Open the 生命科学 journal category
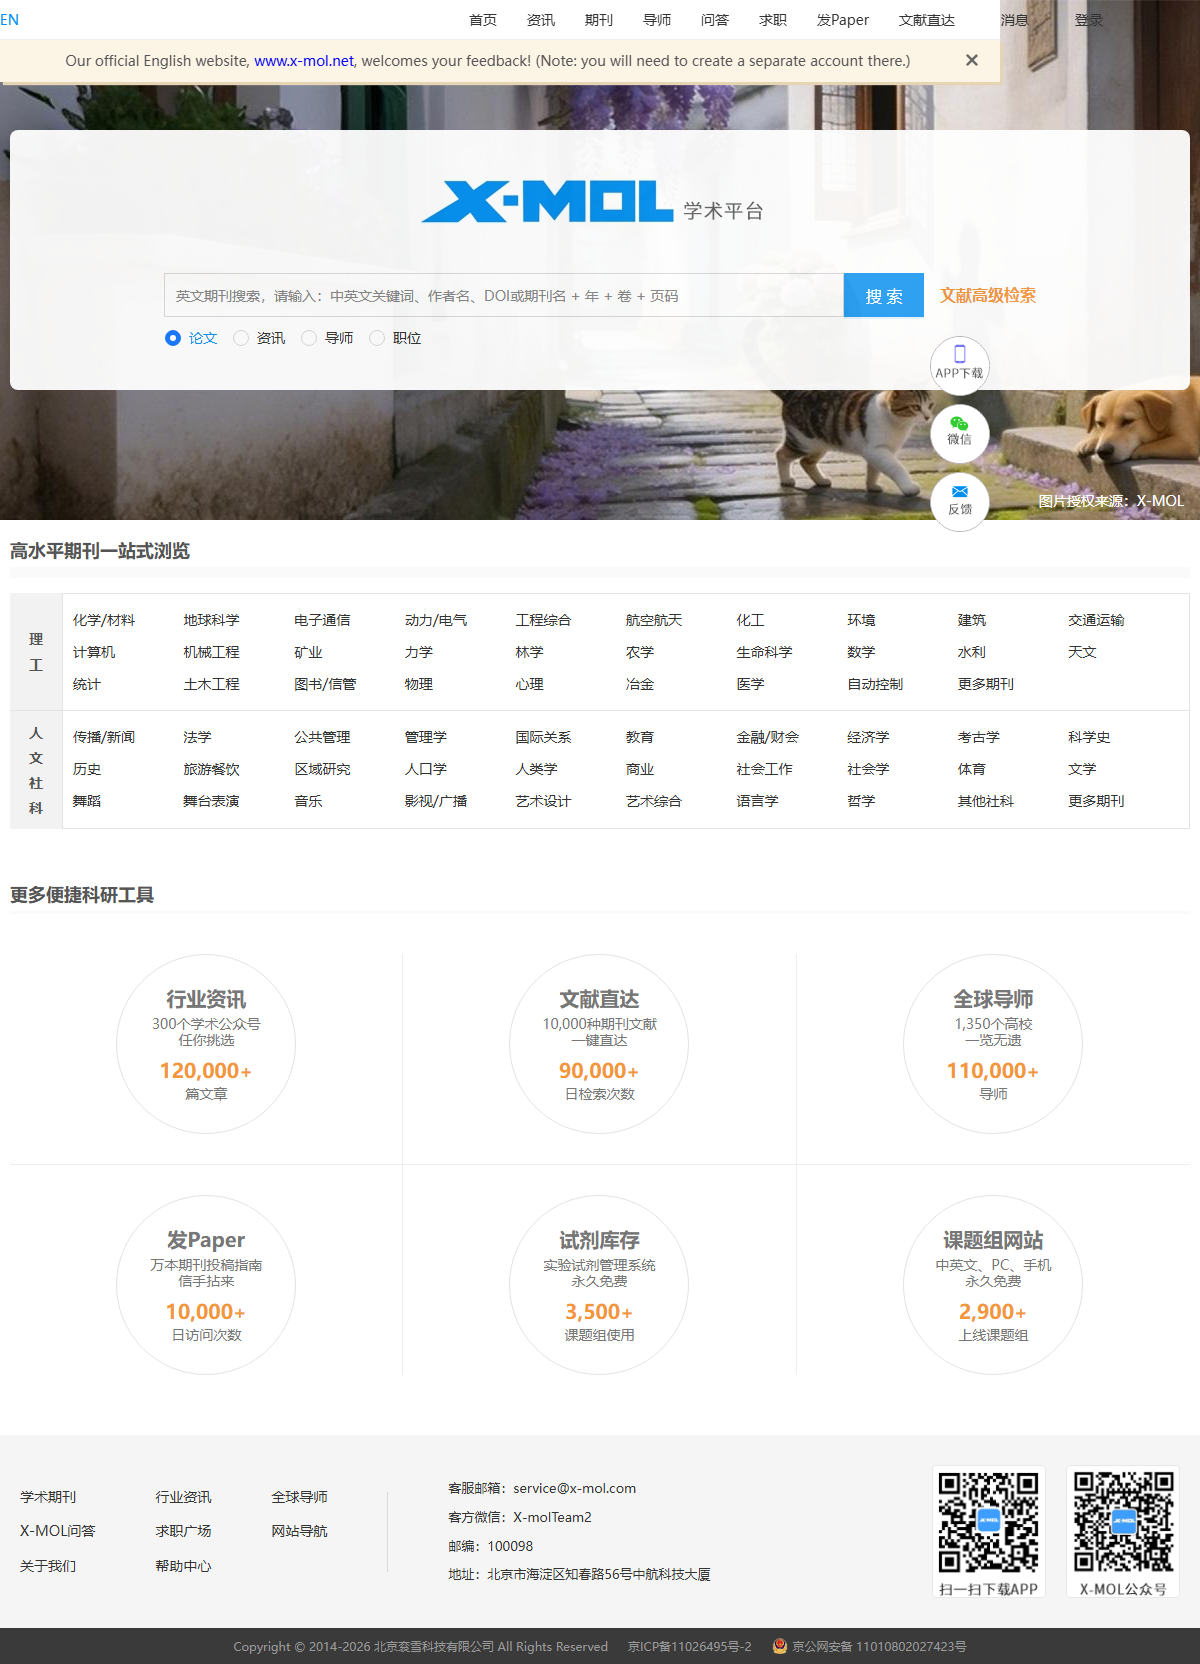 coord(764,652)
